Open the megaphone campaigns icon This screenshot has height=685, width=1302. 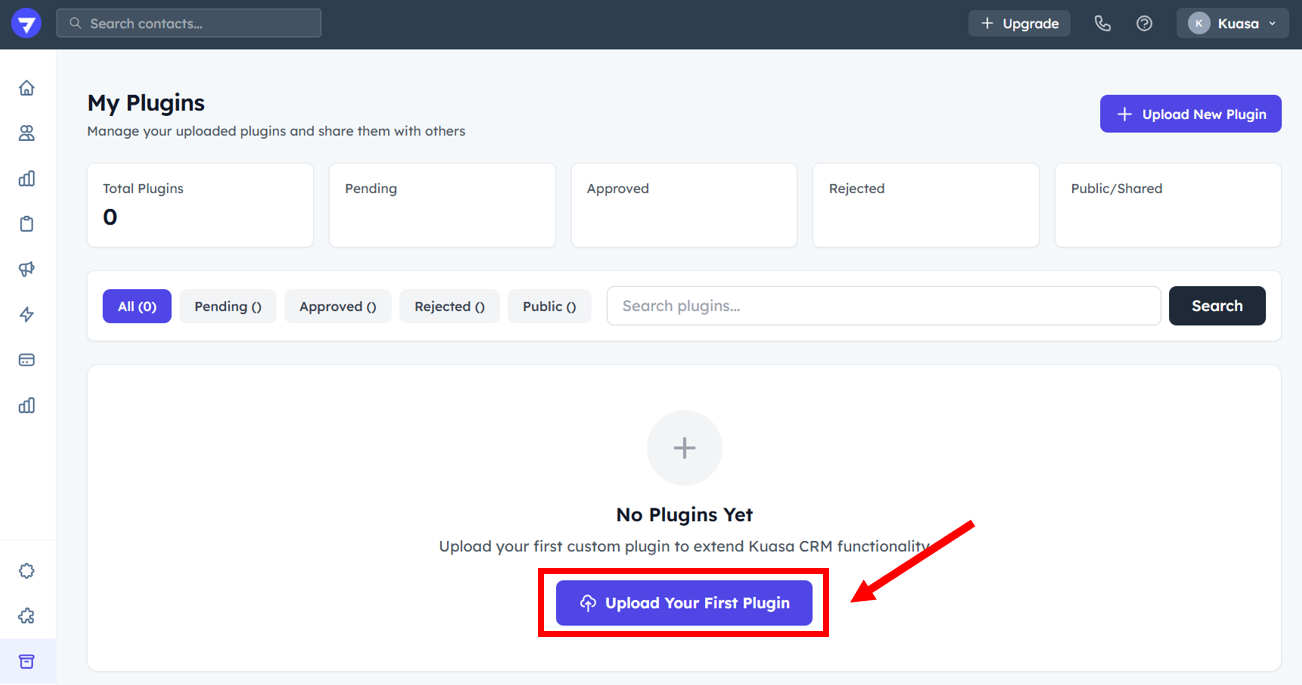coord(27,269)
